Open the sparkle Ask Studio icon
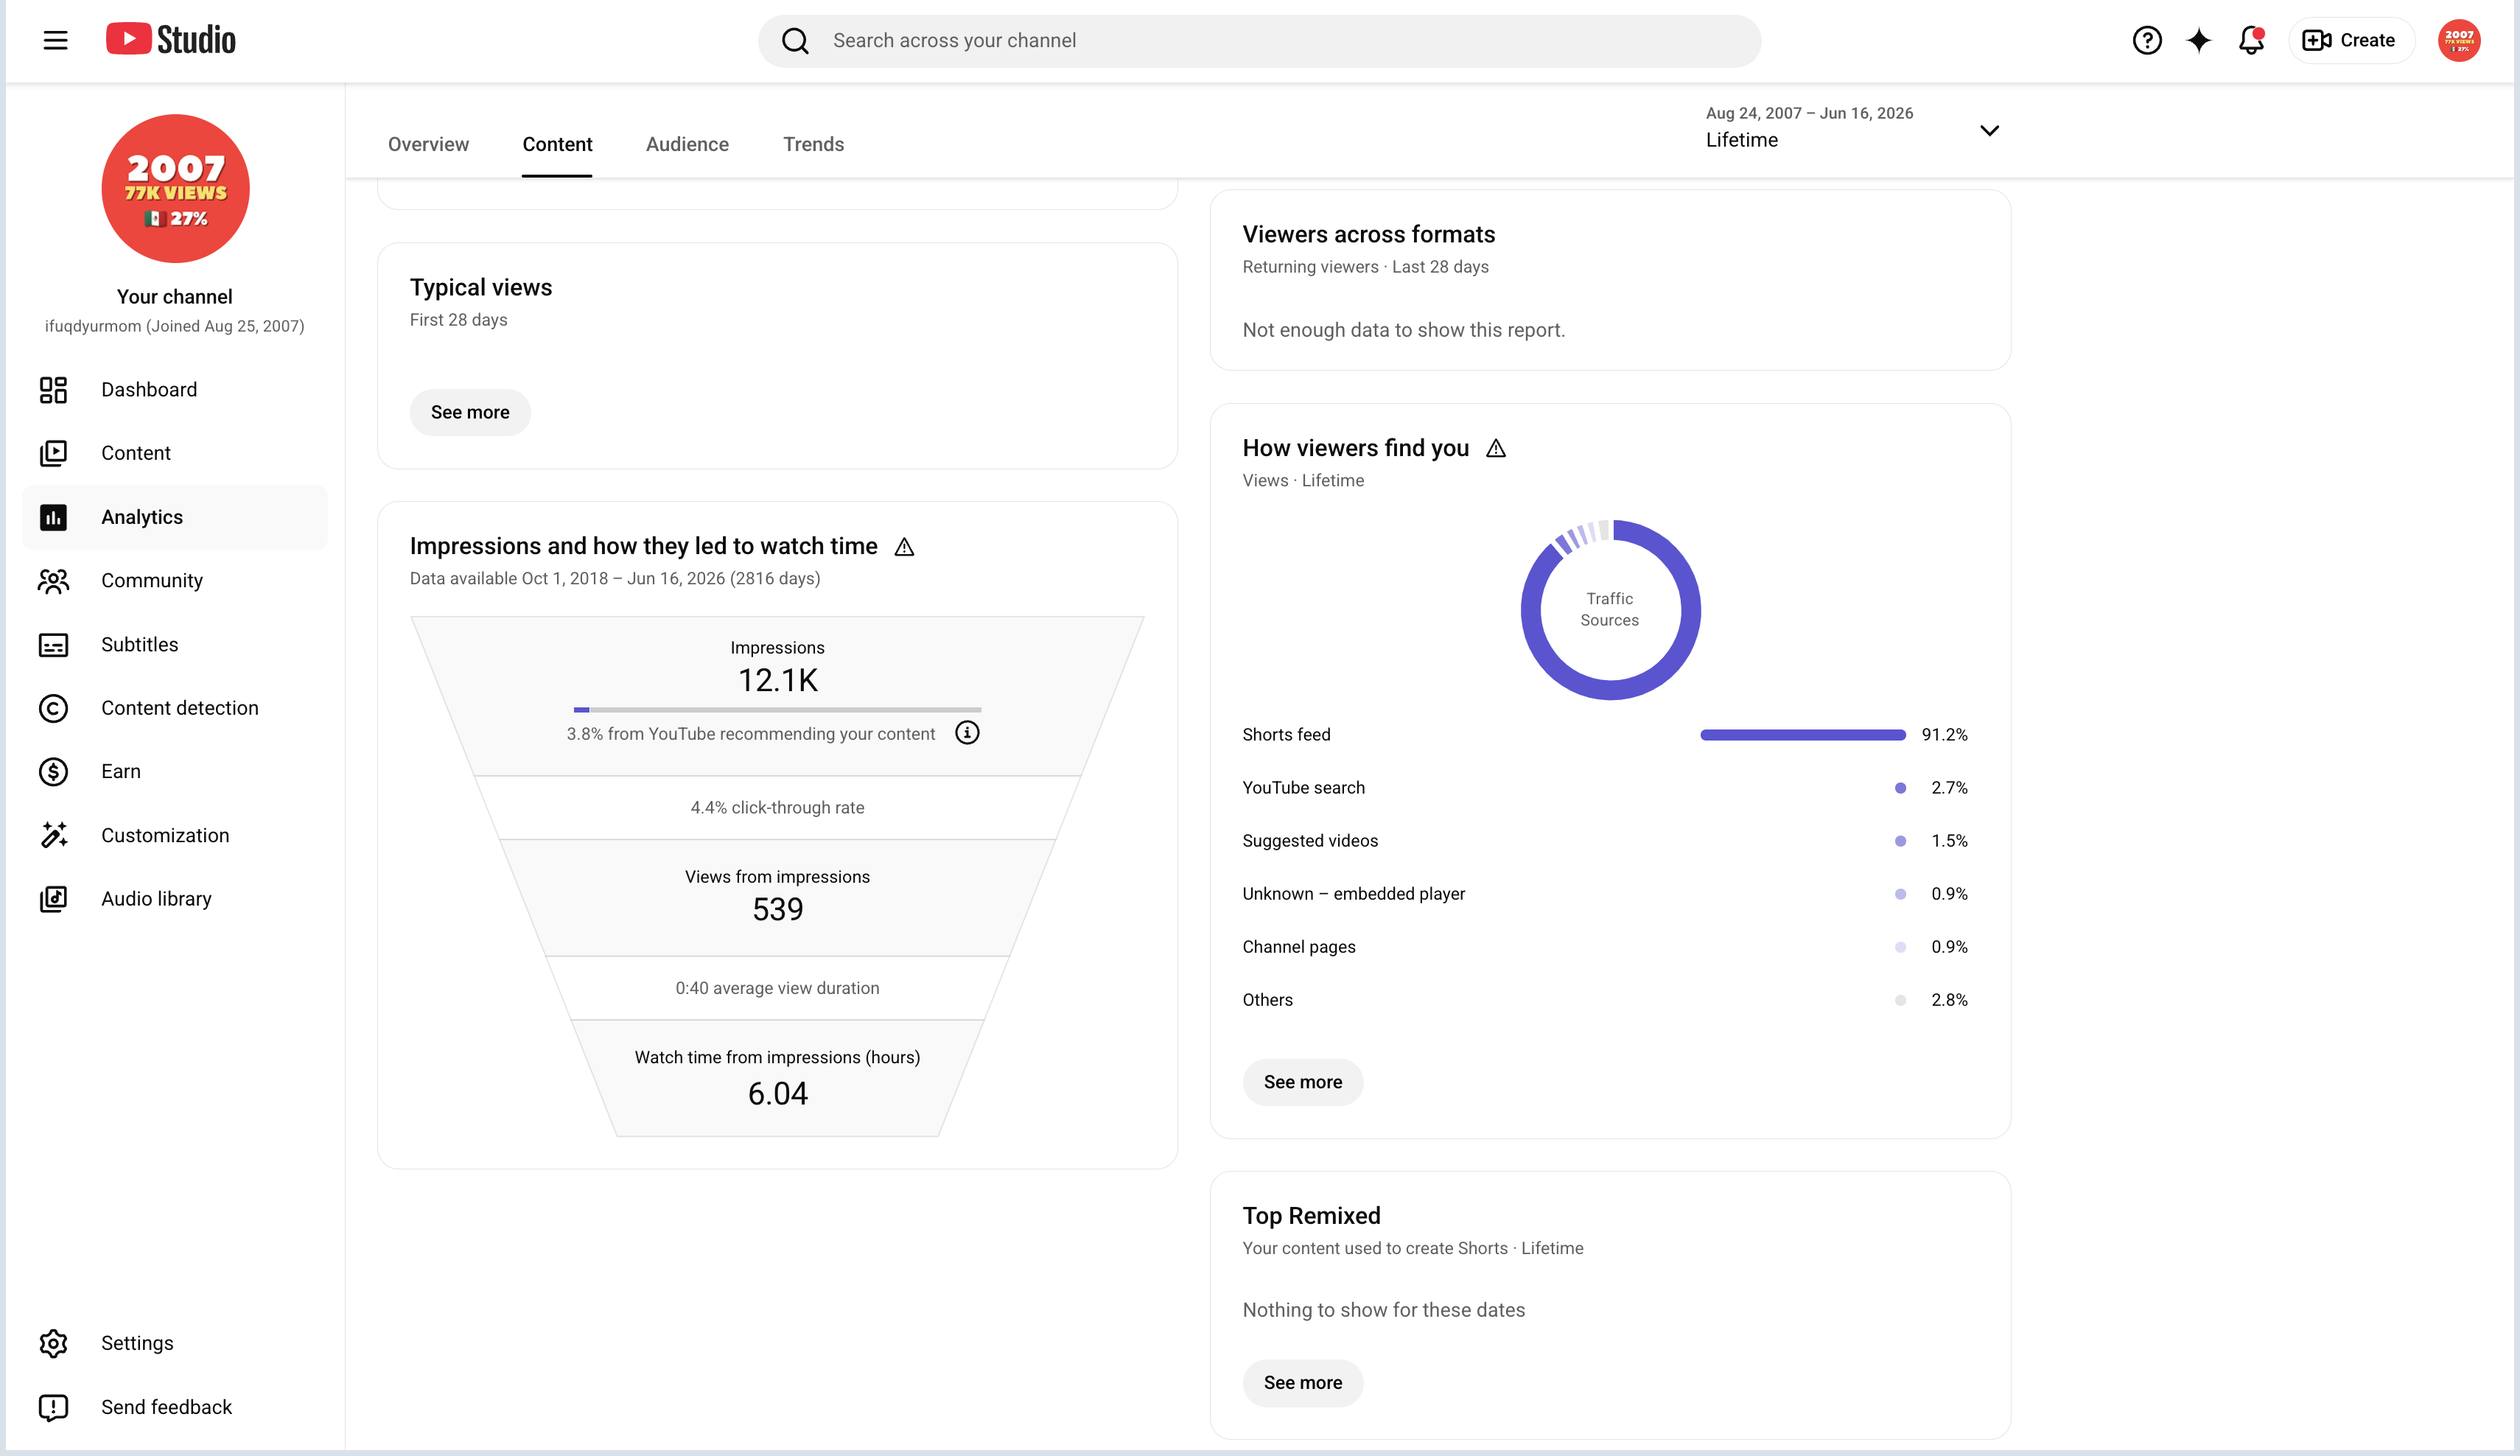The height and width of the screenshot is (1456, 2520). (2198, 40)
